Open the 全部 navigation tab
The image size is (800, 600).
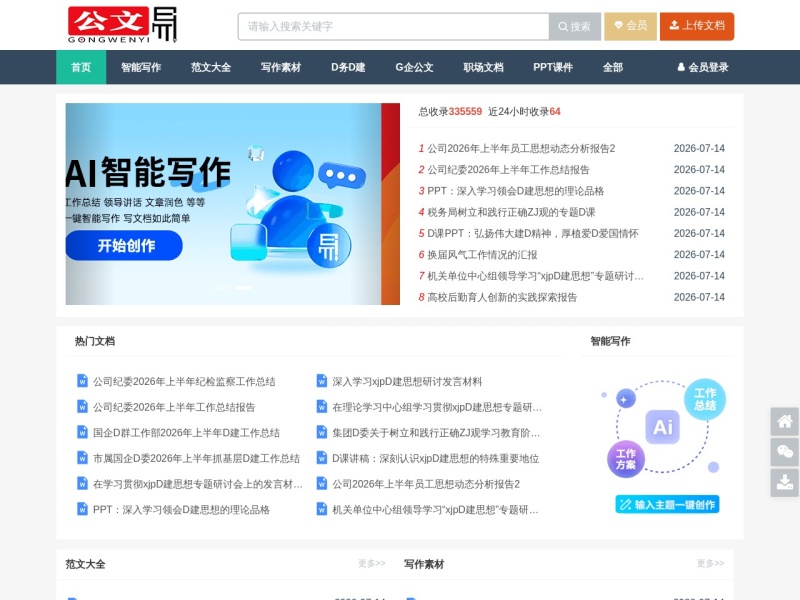(x=613, y=67)
